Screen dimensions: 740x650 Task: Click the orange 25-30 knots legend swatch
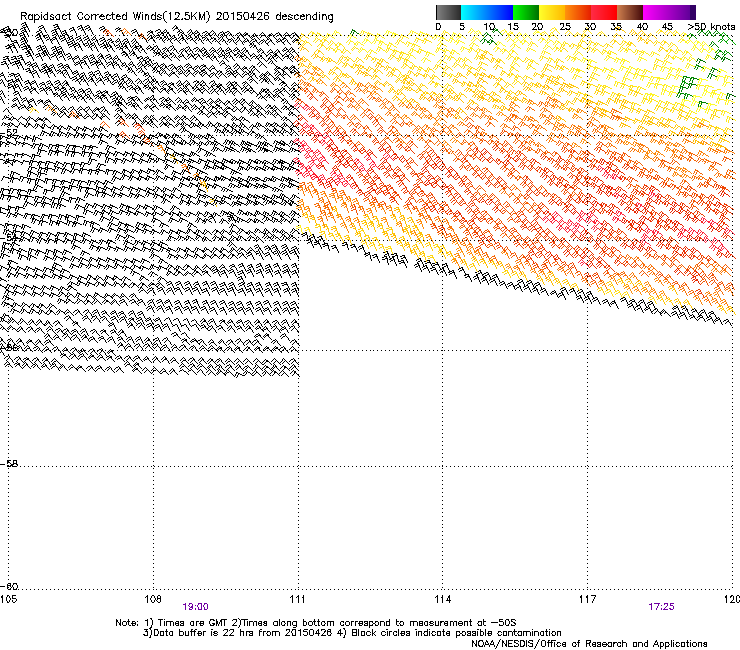(578, 12)
